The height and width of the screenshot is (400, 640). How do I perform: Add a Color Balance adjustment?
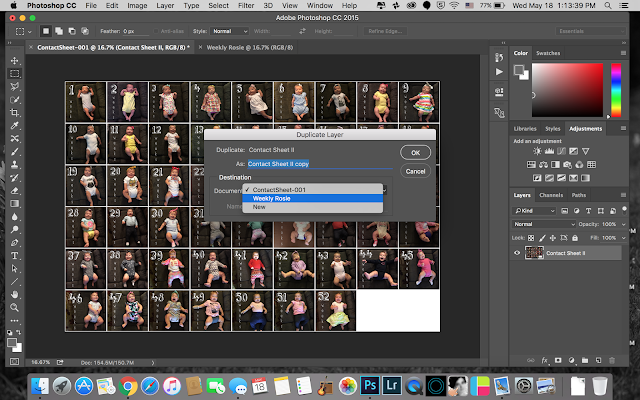tap(543, 164)
